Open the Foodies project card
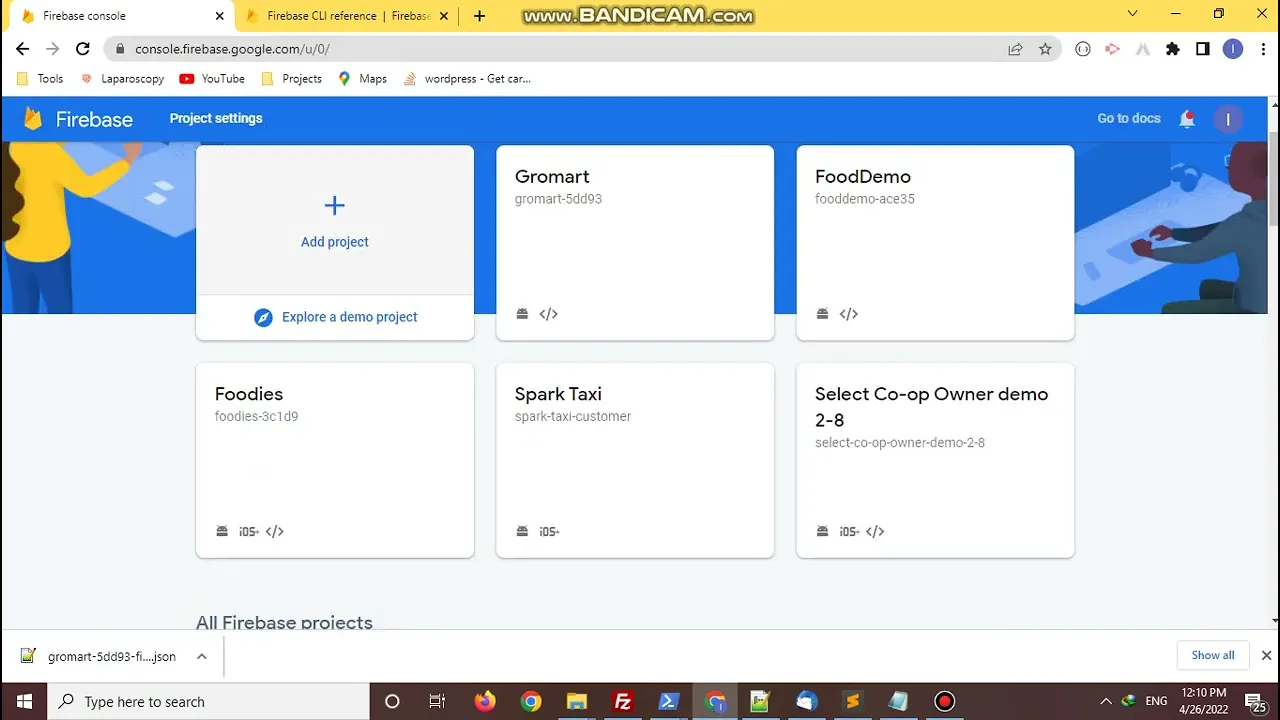The image size is (1280, 720). pos(335,460)
